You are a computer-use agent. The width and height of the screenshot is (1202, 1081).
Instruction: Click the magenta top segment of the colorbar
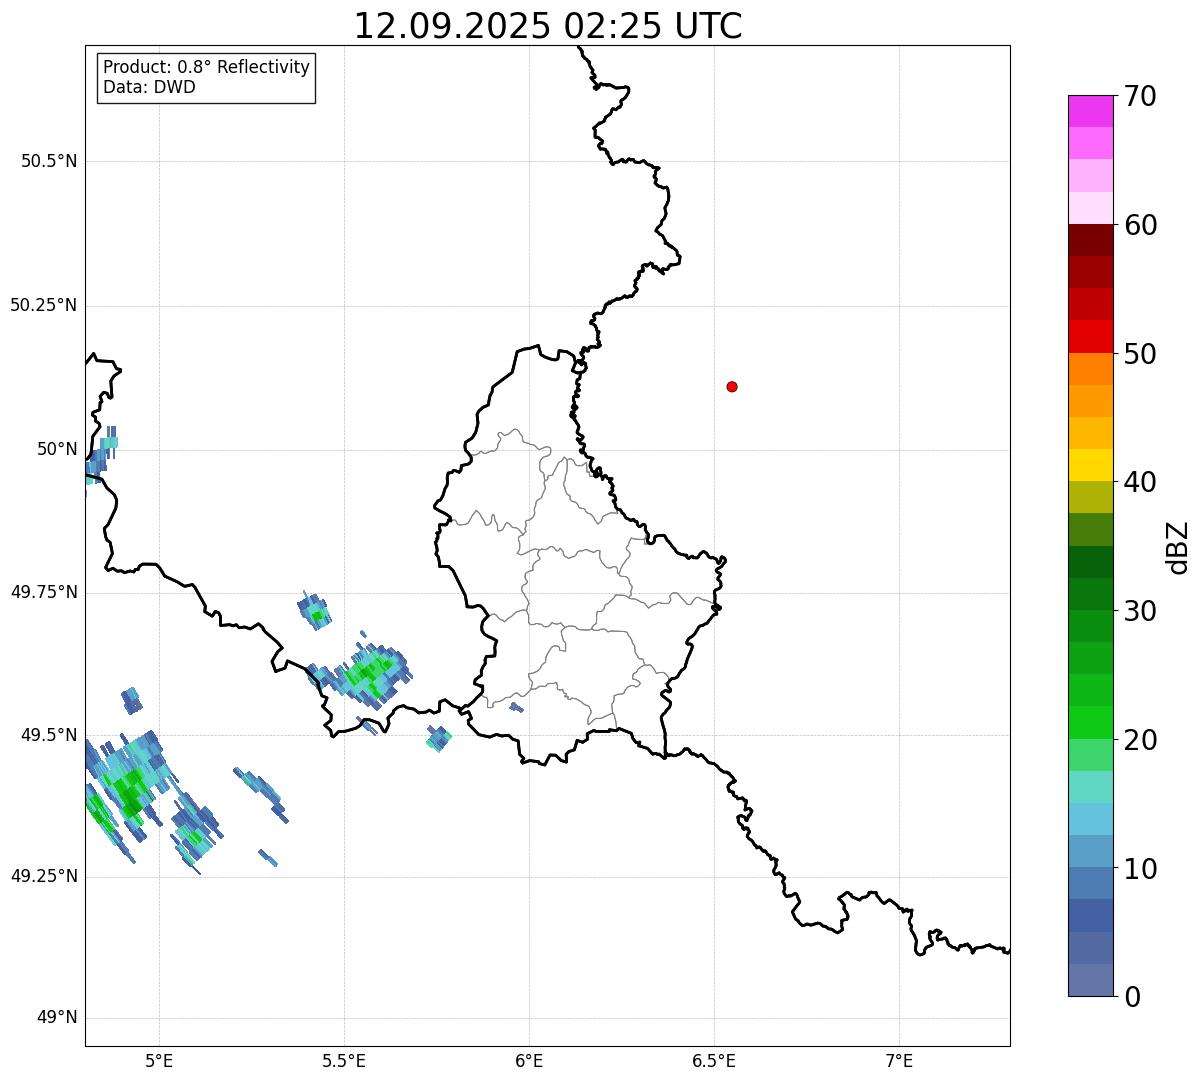click(x=1090, y=111)
